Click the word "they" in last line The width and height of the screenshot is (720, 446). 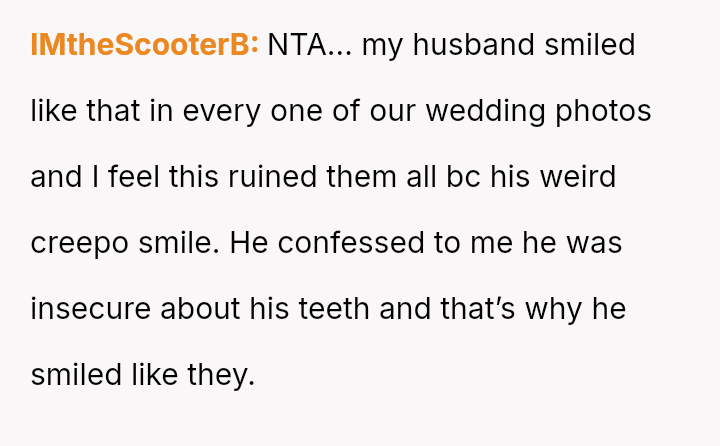[x=220, y=375]
